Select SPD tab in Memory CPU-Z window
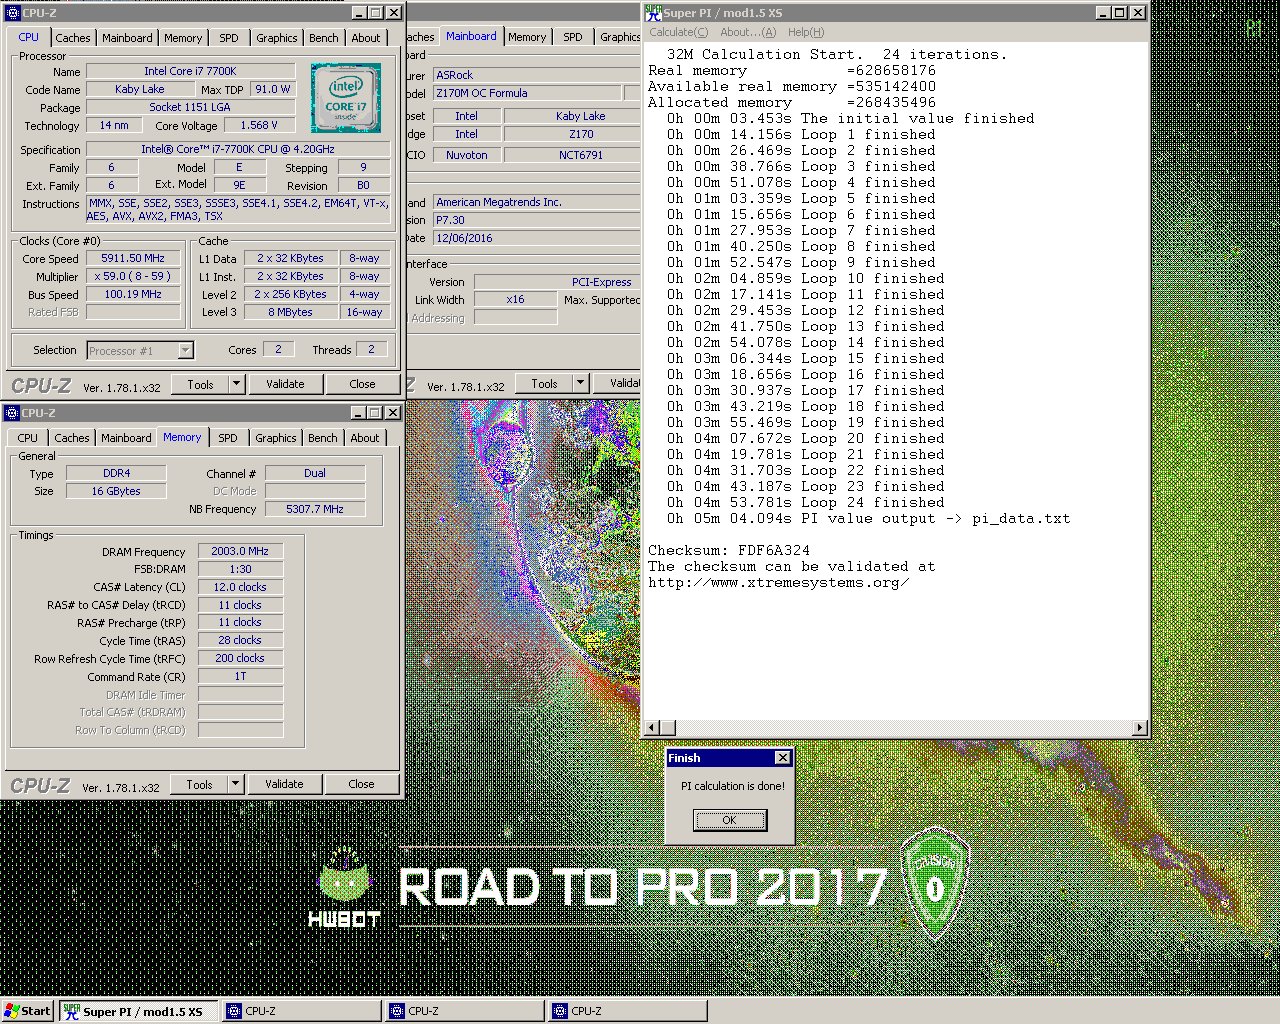 [228, 438]
